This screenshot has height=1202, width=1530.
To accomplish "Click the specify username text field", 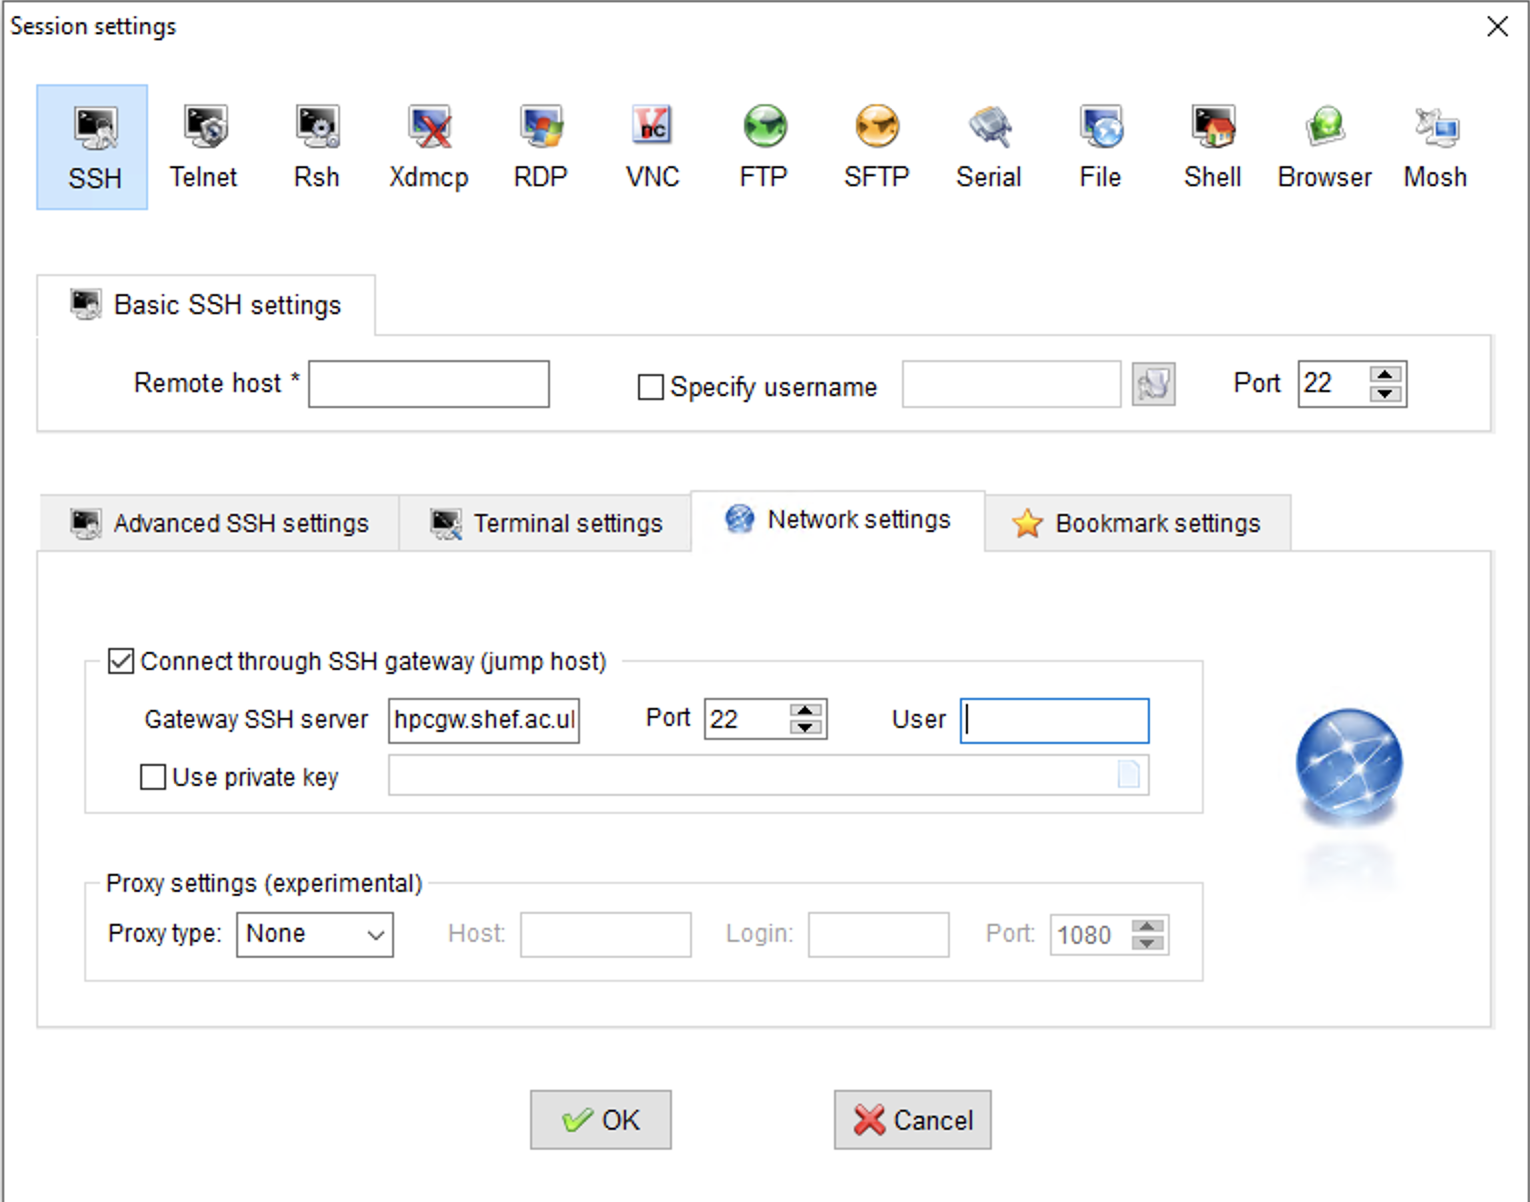I will click(1011, 384).
